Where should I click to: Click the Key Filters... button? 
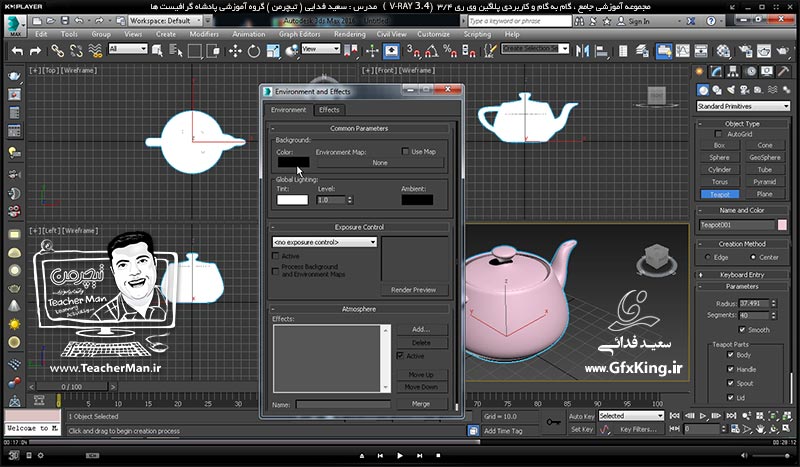638,429
